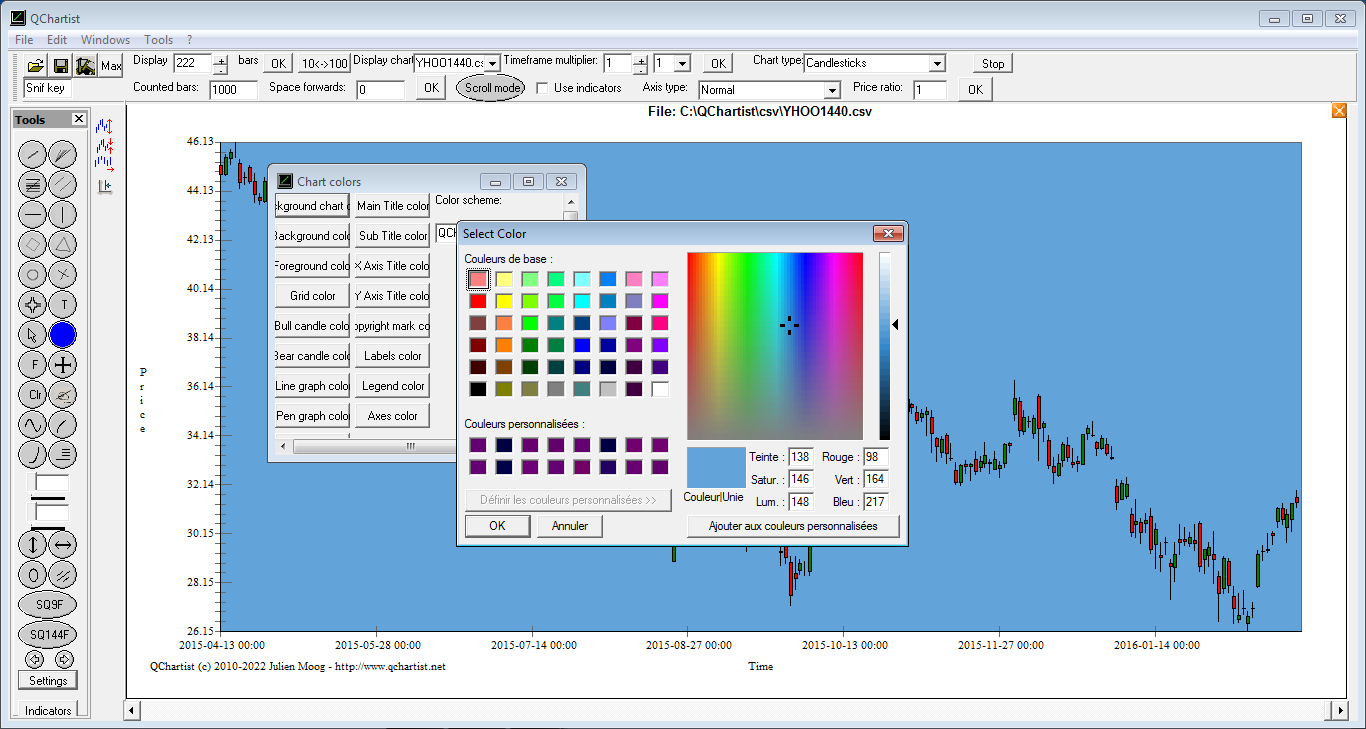Select the text T tool
This screenshot has width=1366, height=729.
point(63,304)
